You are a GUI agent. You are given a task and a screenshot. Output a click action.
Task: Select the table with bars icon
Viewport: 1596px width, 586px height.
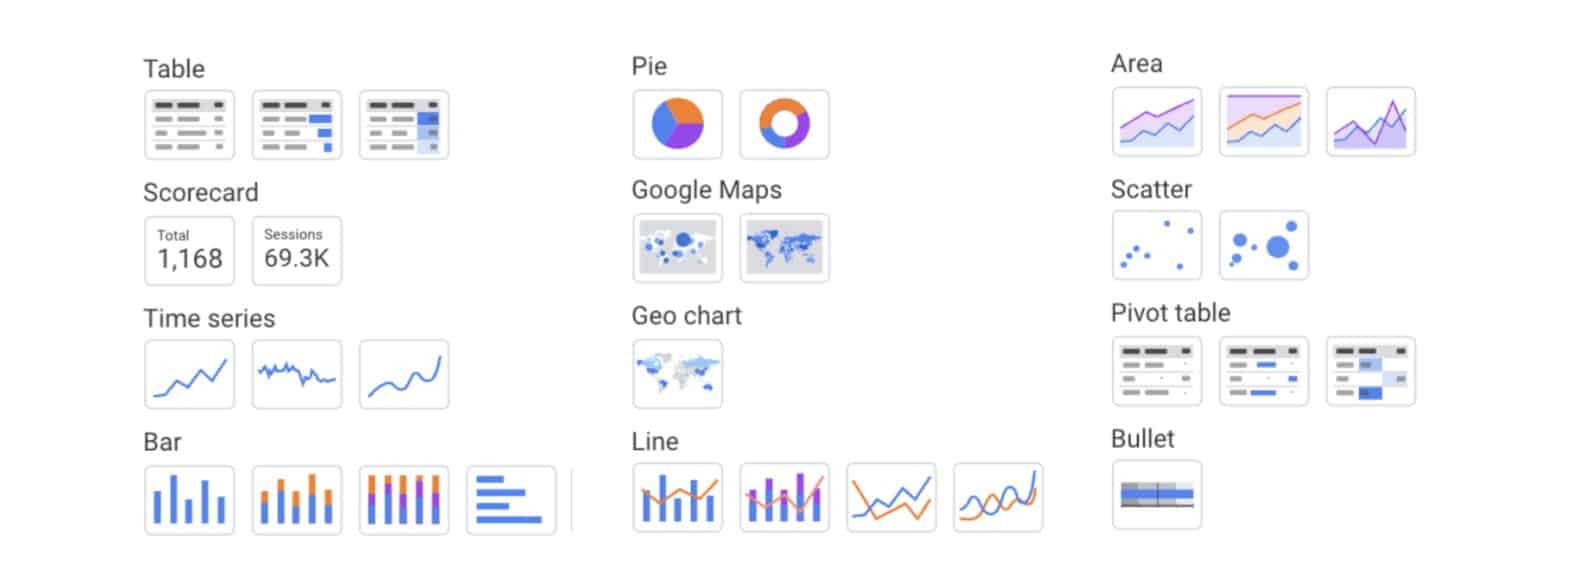(x=297, y=125)
